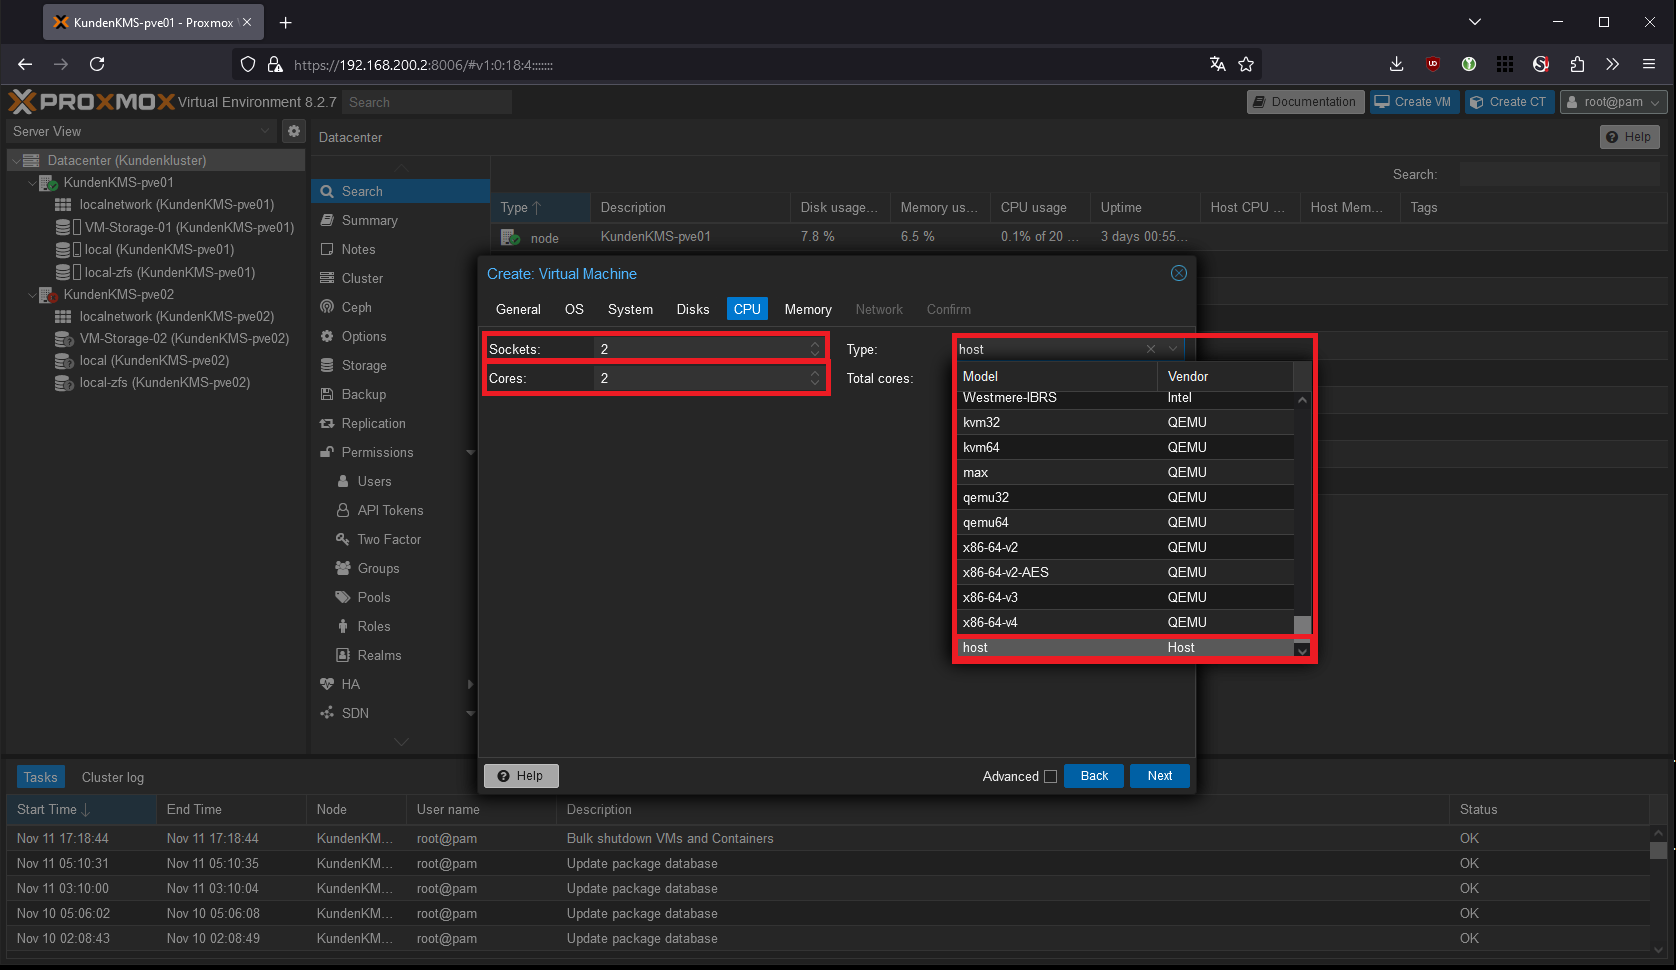Clear the CPU Type field value
Viewport: 1676px width, 970px height.
(1151, 349)
